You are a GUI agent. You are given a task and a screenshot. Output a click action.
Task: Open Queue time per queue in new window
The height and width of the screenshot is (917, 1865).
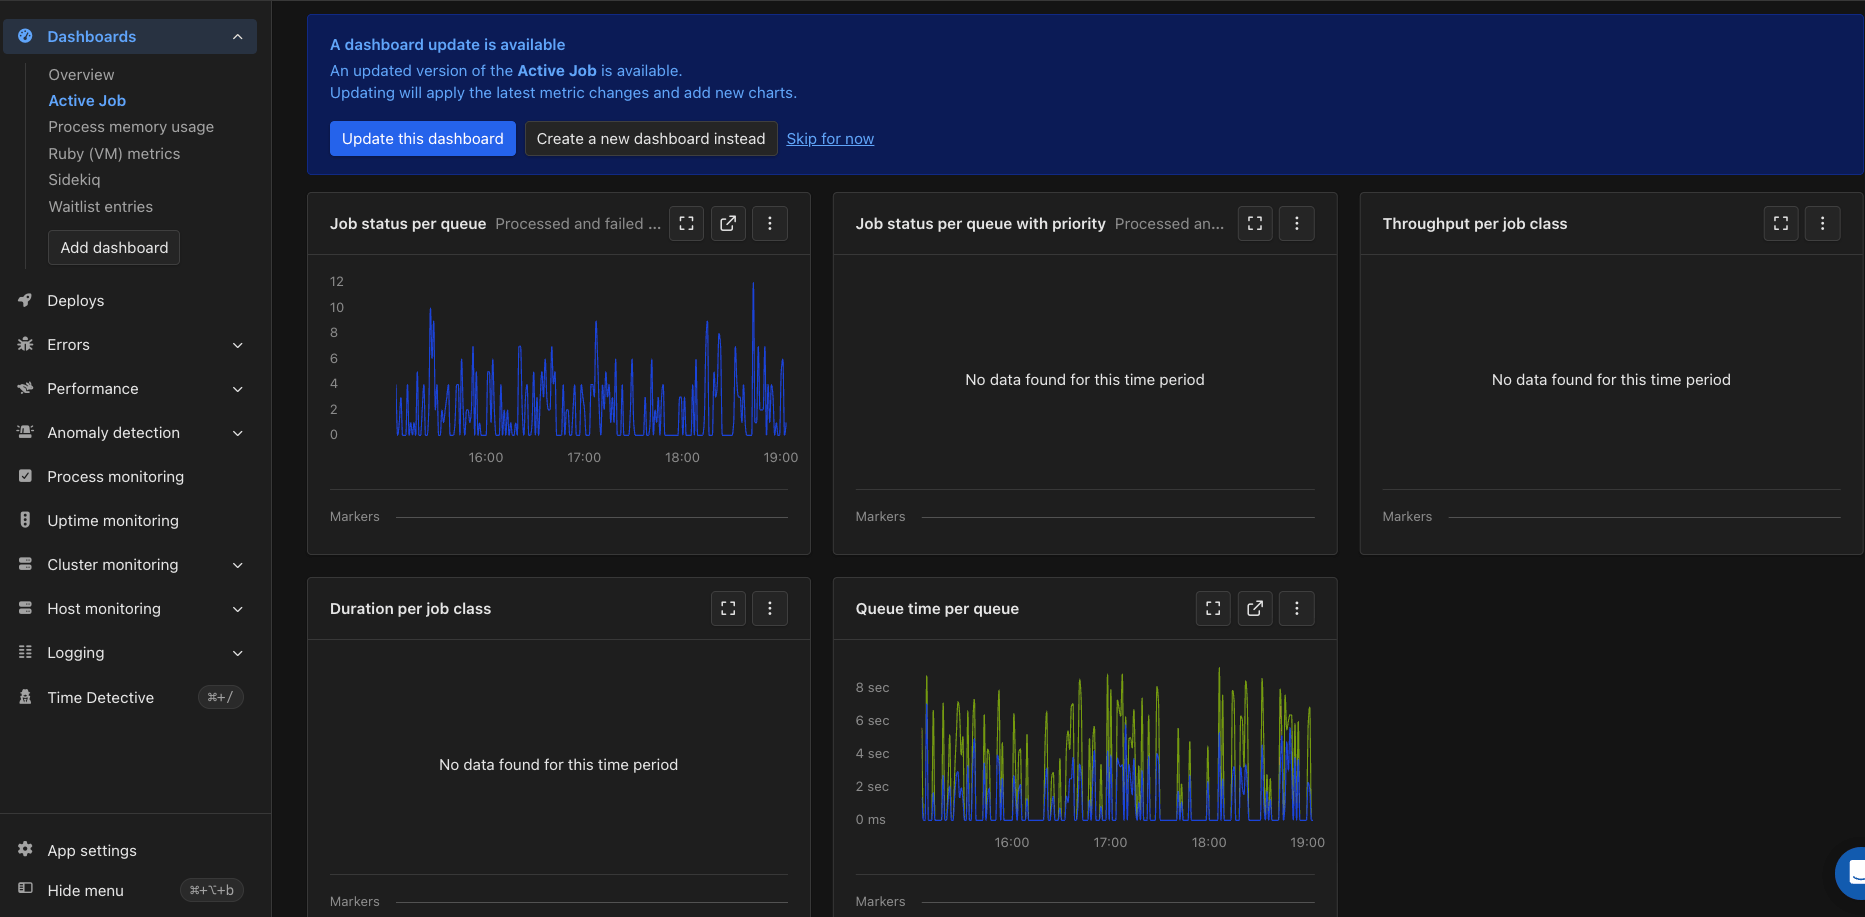pyautogui.click(x=1255, y=608)
